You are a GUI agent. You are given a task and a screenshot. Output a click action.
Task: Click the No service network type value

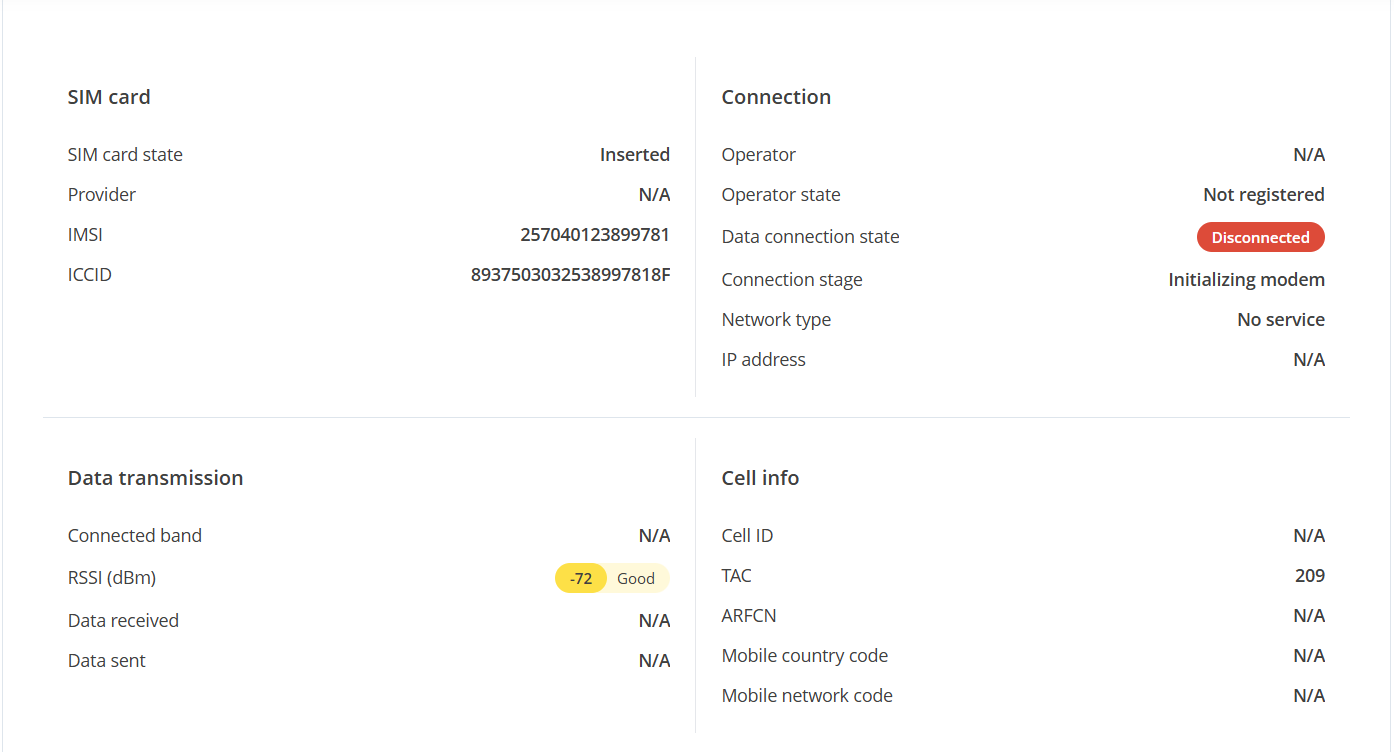[1280, 320]
